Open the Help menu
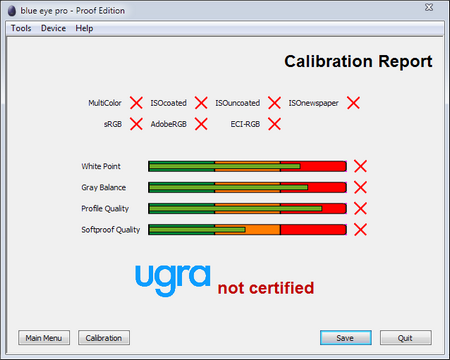The image size is (450, 360). [84, 28]
